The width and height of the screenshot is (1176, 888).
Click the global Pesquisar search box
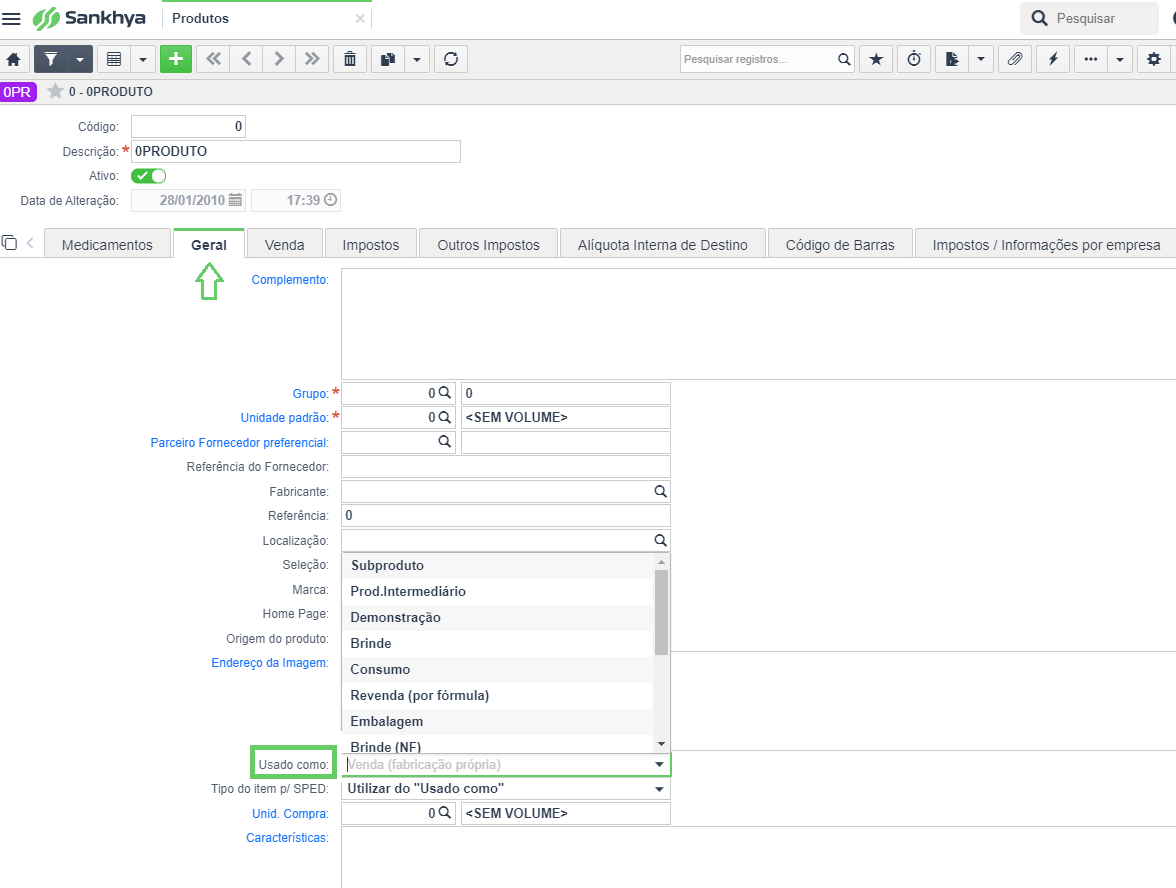coord(1089,18)
